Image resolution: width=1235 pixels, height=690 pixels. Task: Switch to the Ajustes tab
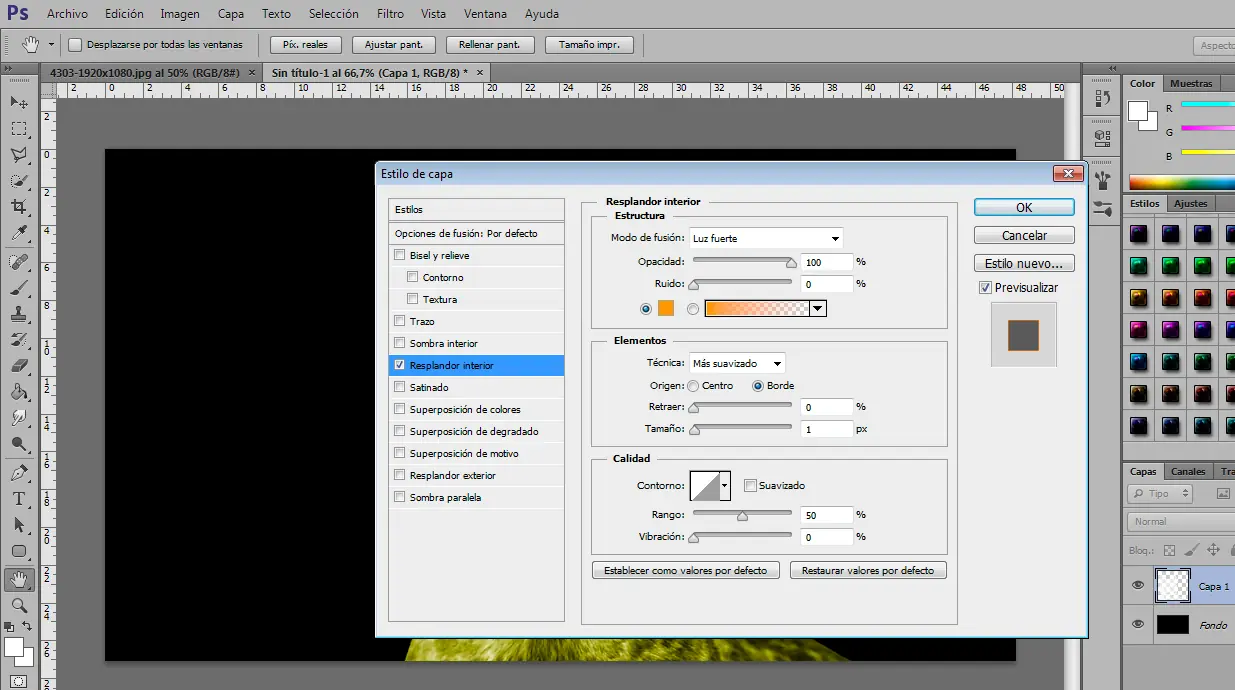[1190, 204]
